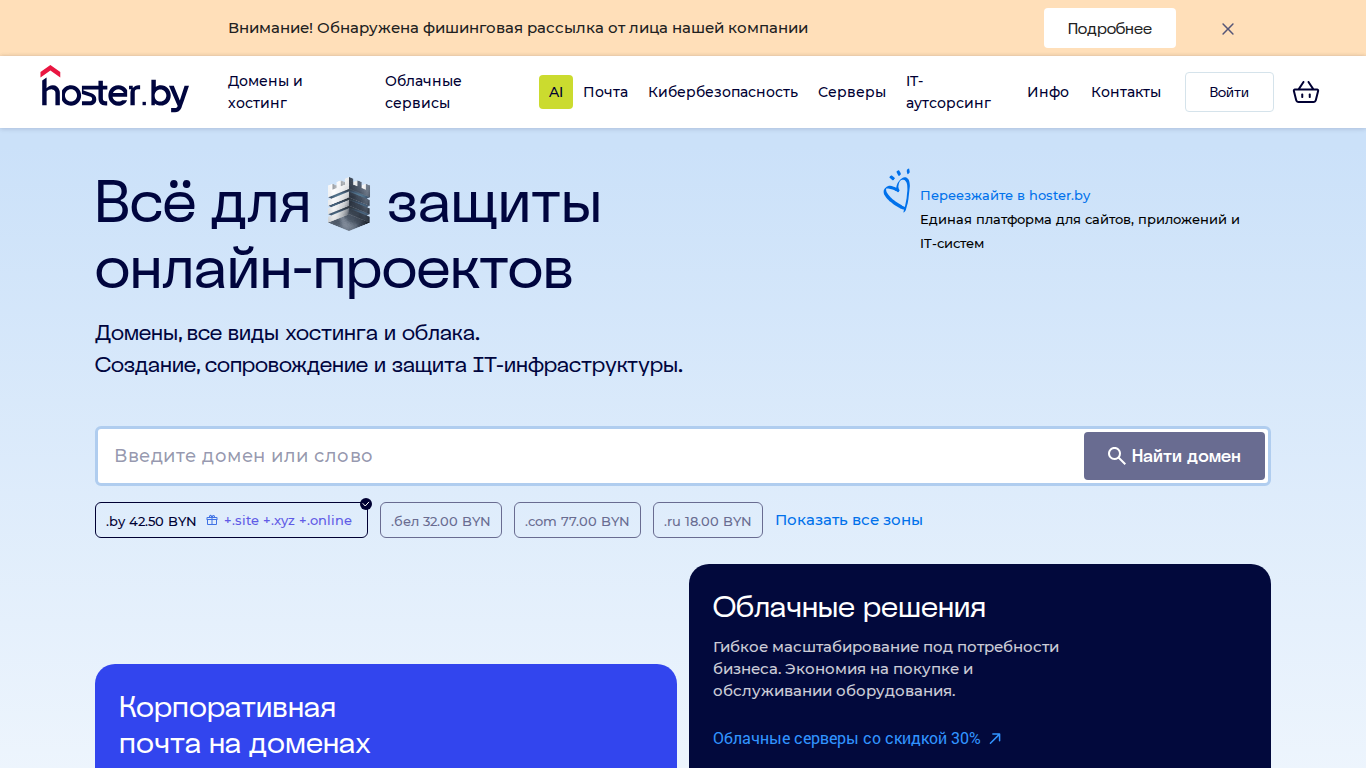Open Облачные серверы со скидкой 30% link
Viewport: 1366px width, 768px height.
tap(857, 739)
